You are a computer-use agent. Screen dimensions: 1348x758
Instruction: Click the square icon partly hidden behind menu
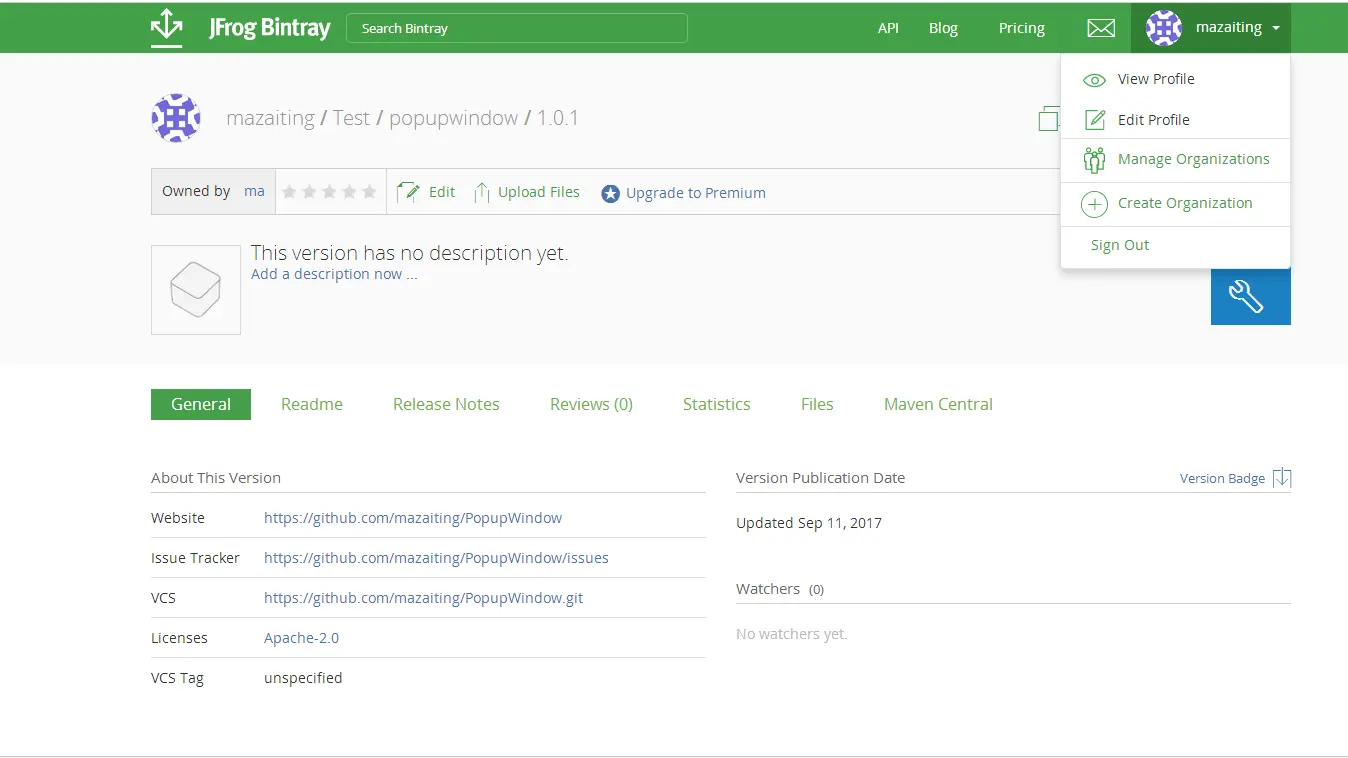[x=1049, y=119]
